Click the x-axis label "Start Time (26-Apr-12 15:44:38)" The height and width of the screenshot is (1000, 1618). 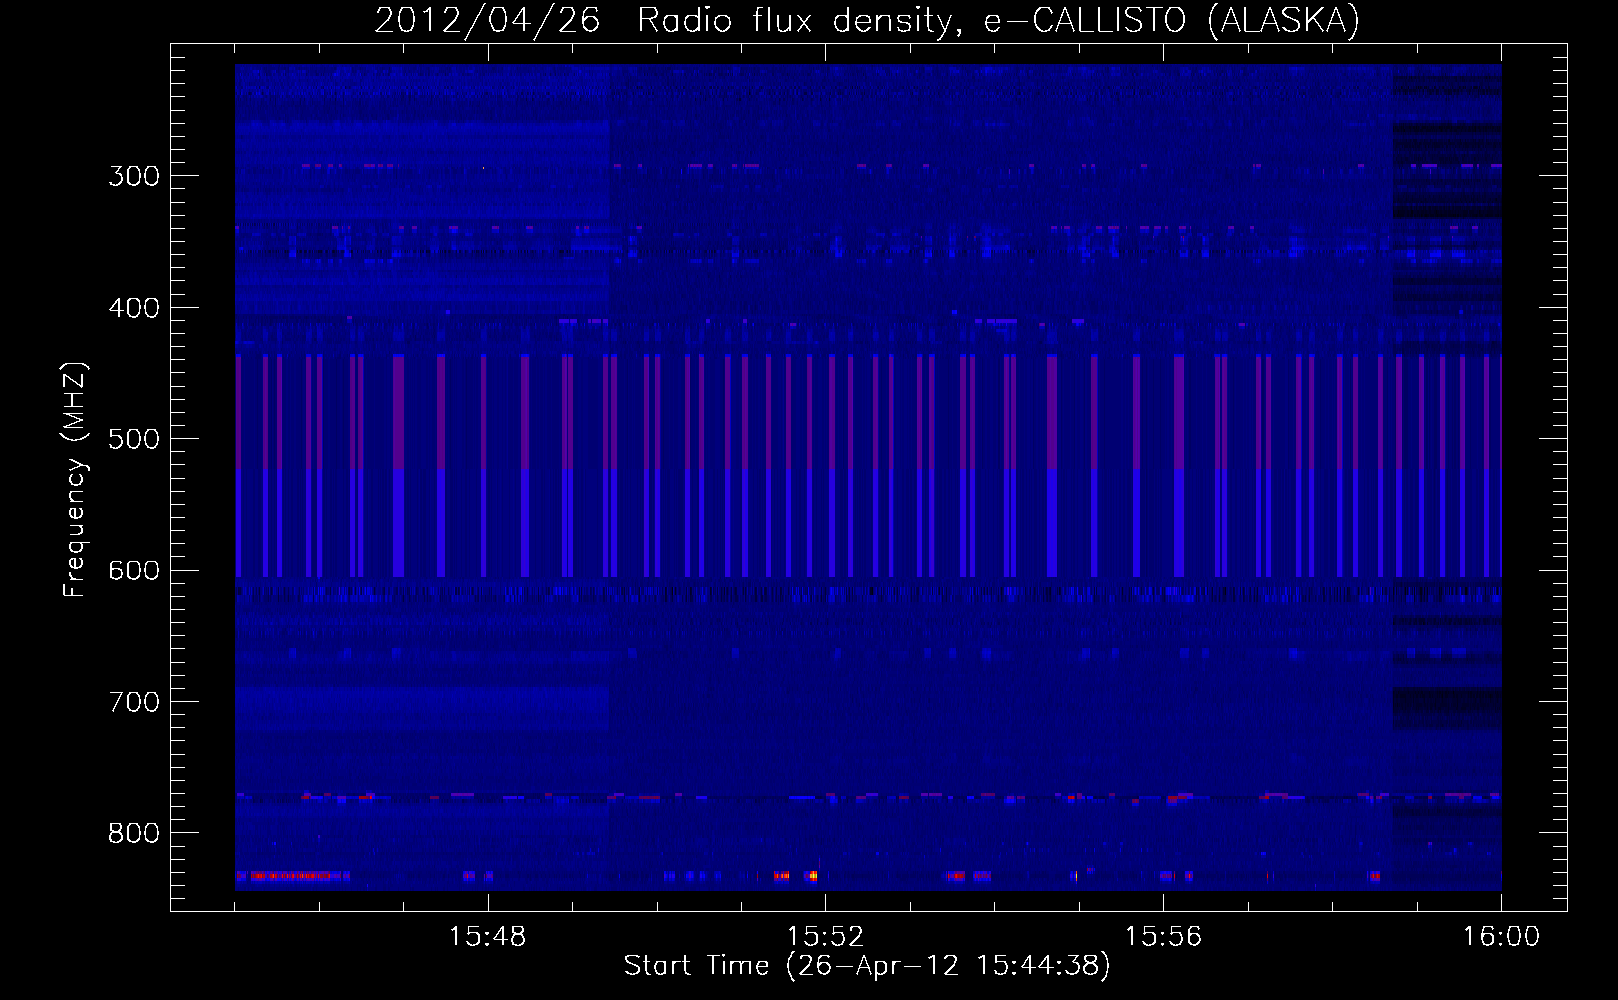click(x=867, y=966)
